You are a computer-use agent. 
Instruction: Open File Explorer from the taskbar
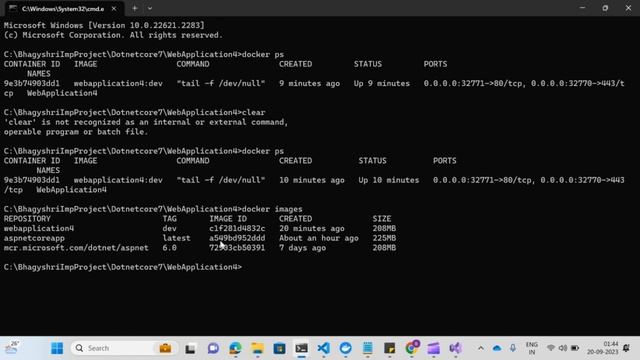(x=258, y=348)
